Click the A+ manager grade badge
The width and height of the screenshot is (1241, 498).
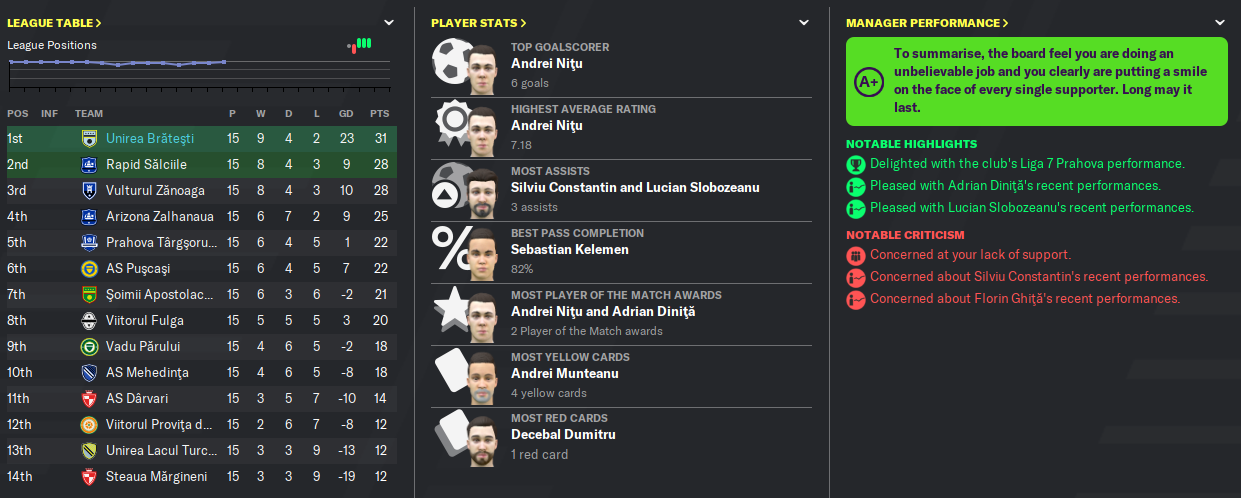[x=867, y=82]
